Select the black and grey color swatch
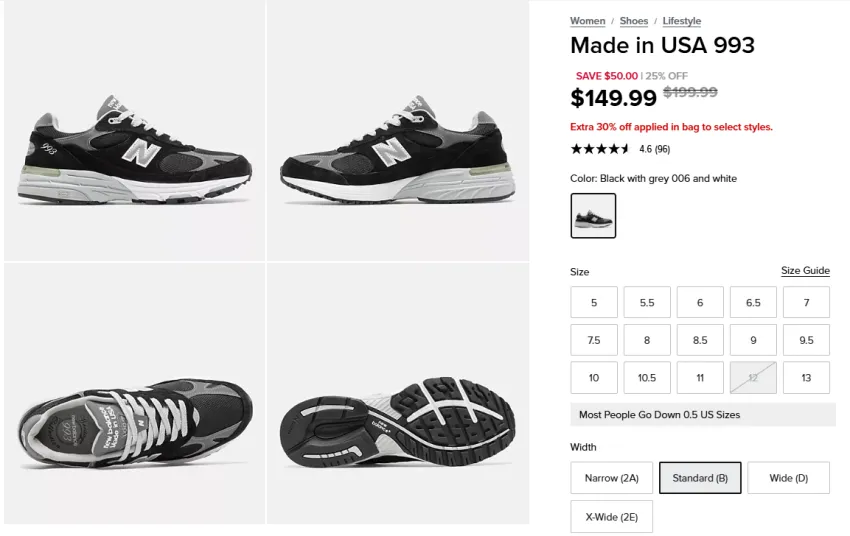 tap(593, 216)
